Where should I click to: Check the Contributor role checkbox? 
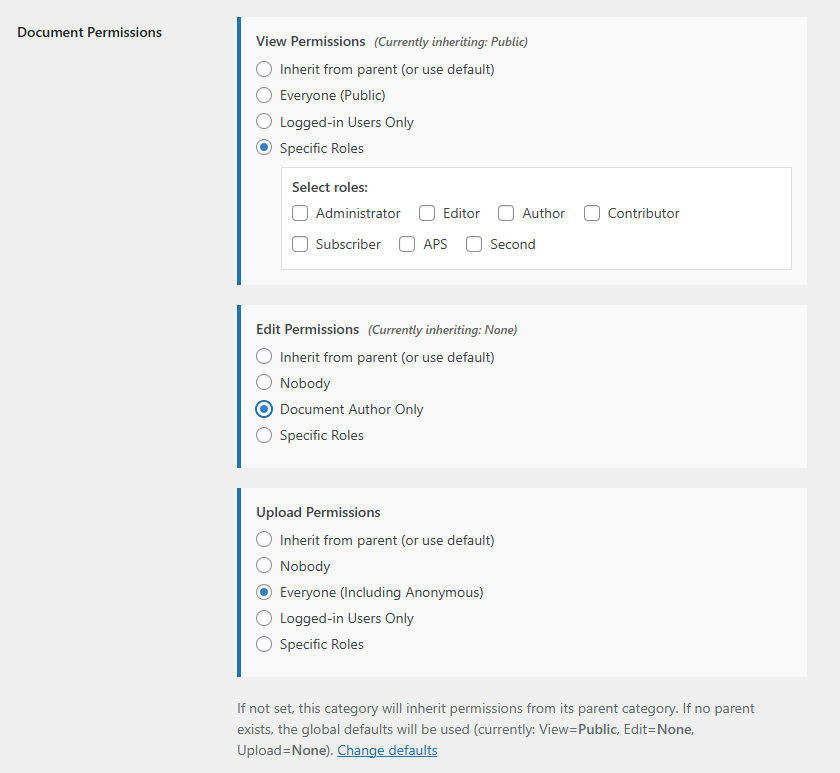[592, 213]
